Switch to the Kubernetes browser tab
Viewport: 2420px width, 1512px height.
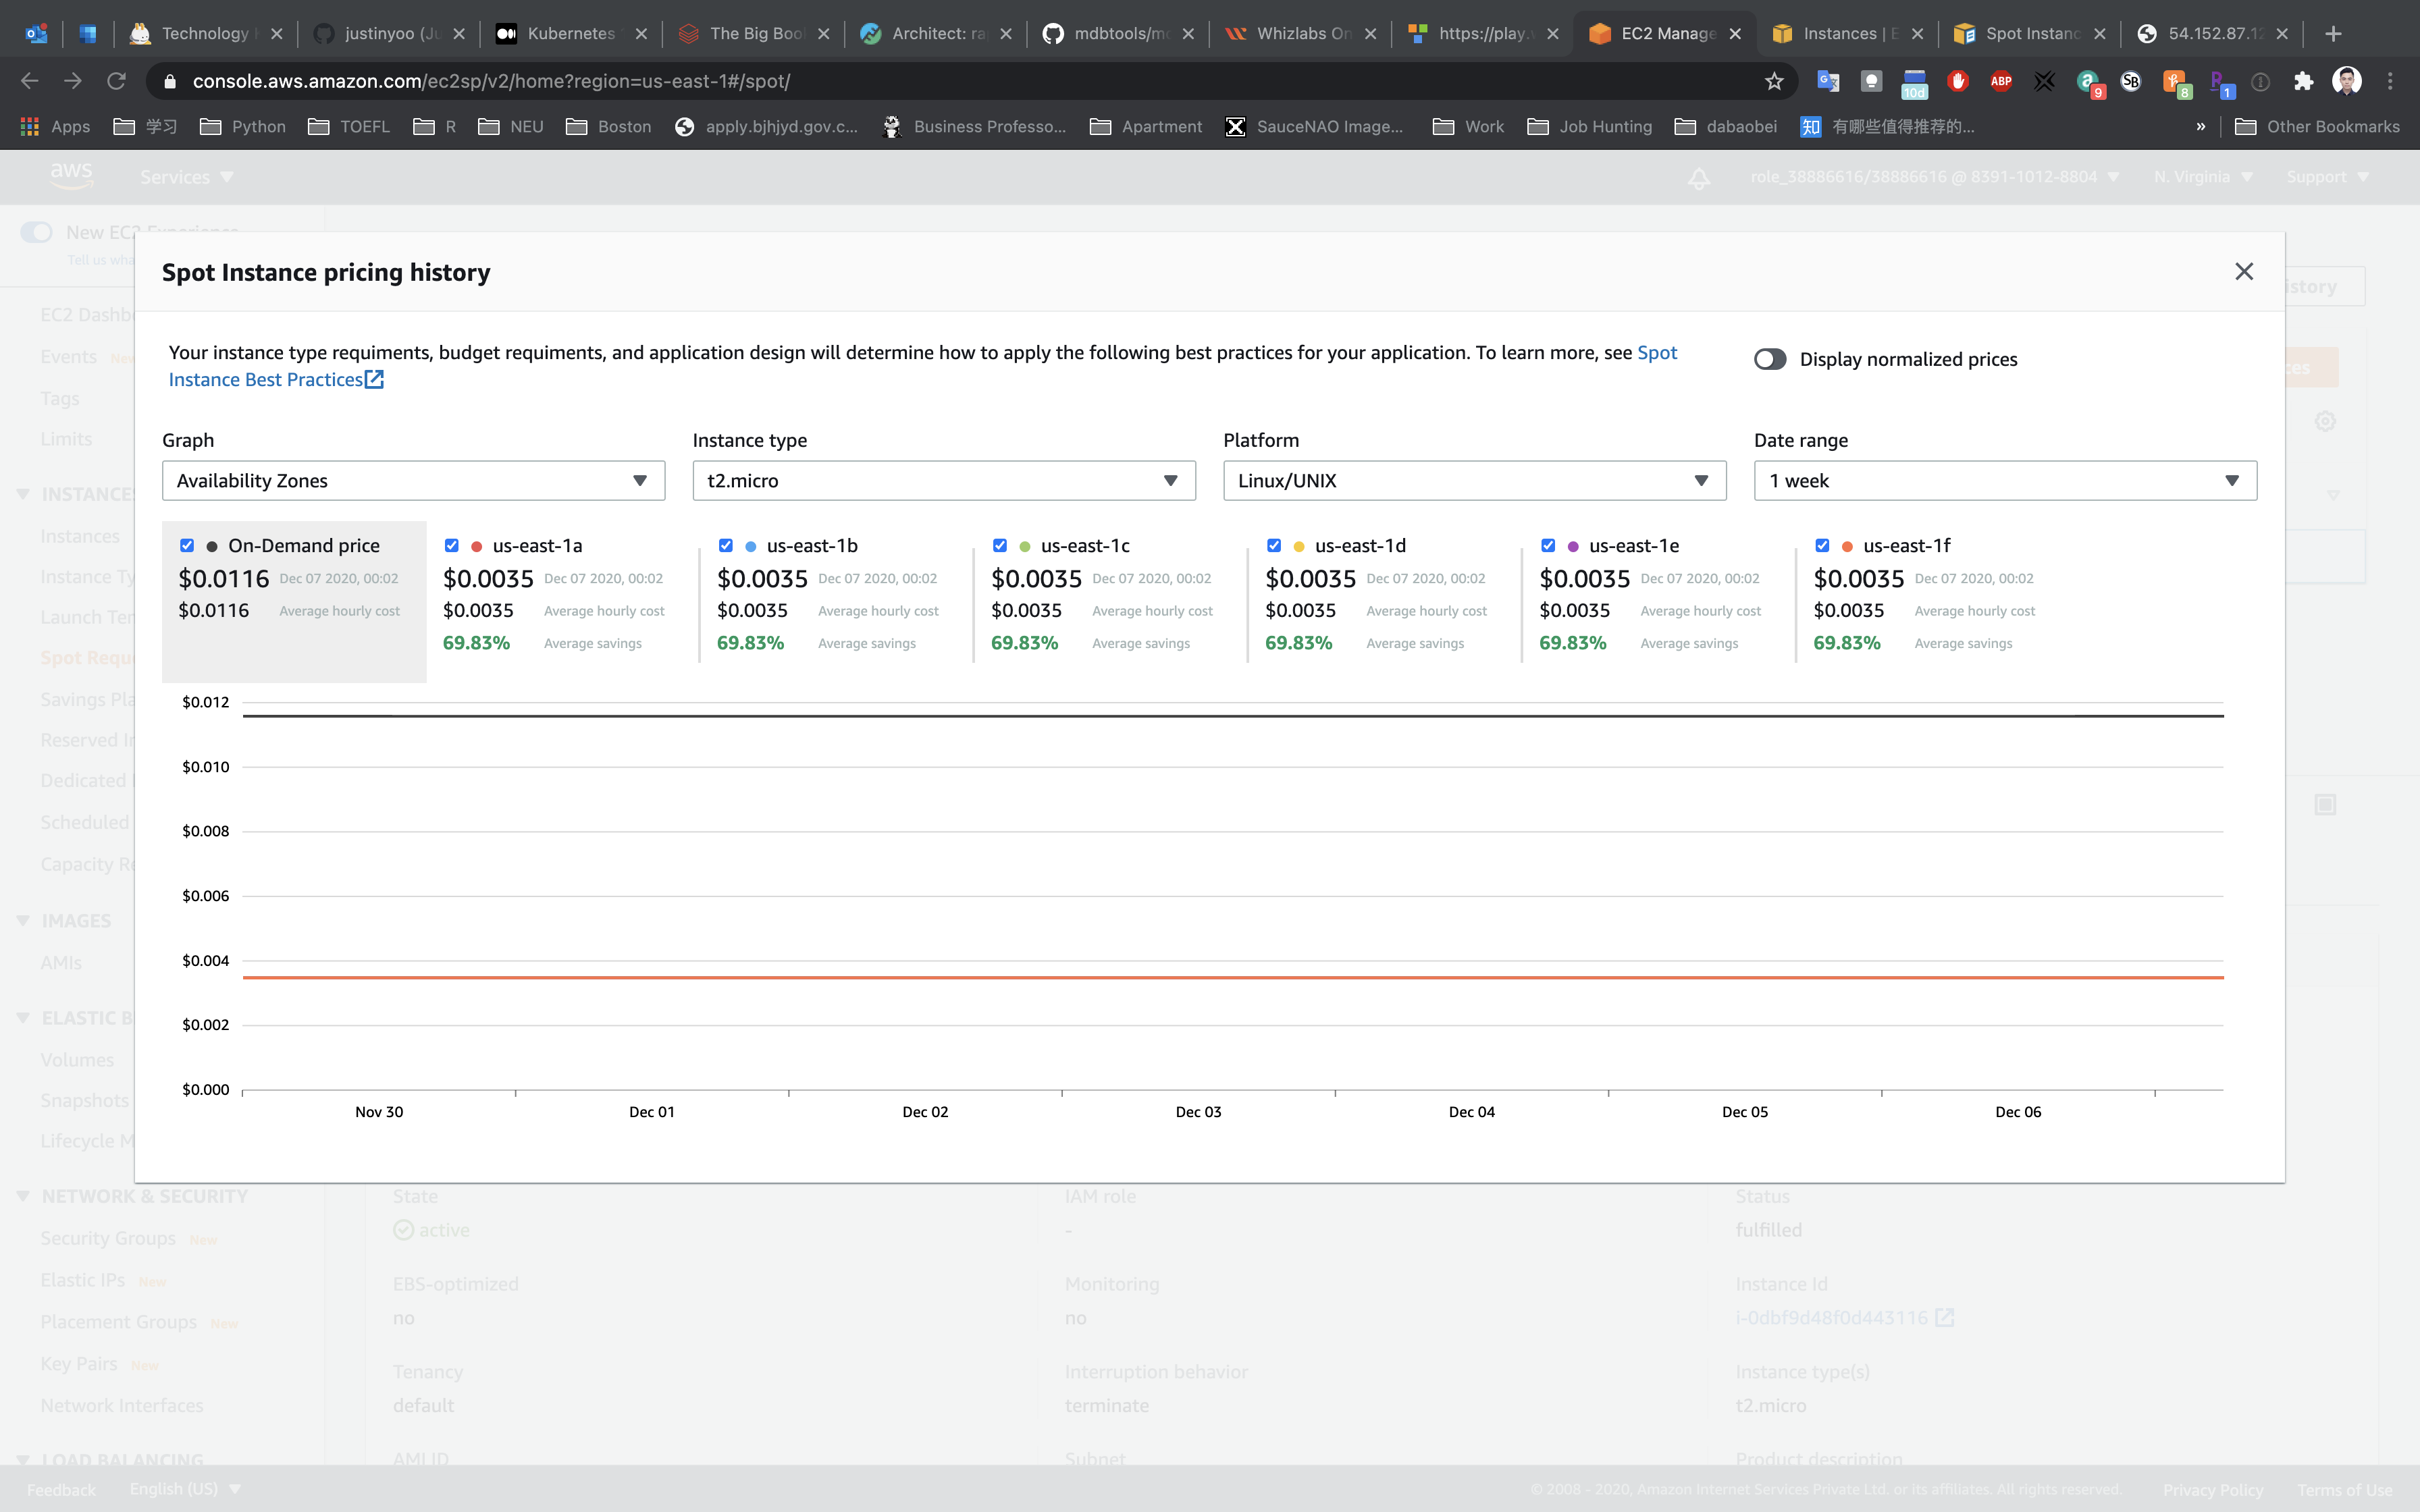point(570,33)
